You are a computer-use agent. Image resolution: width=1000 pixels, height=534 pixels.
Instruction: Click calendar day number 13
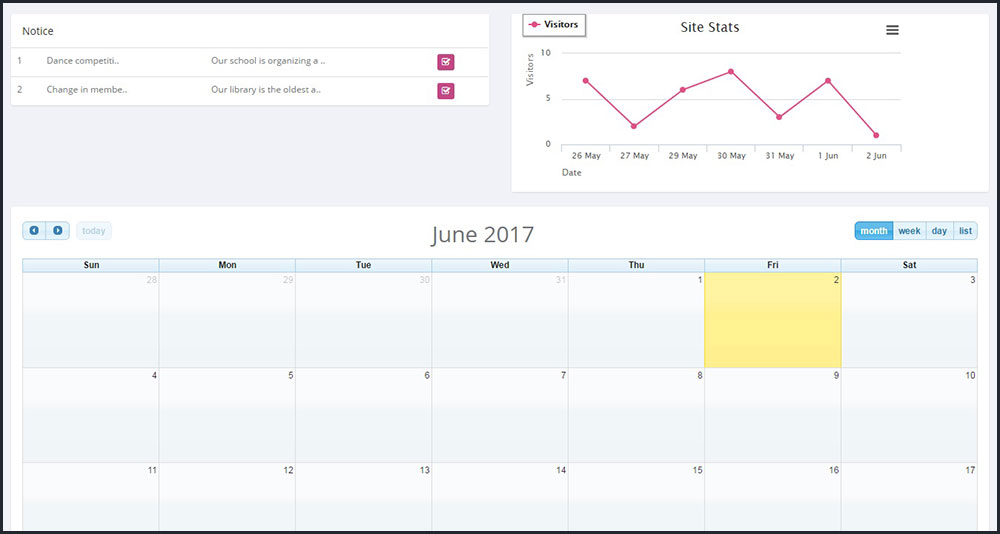coord(425,470)
